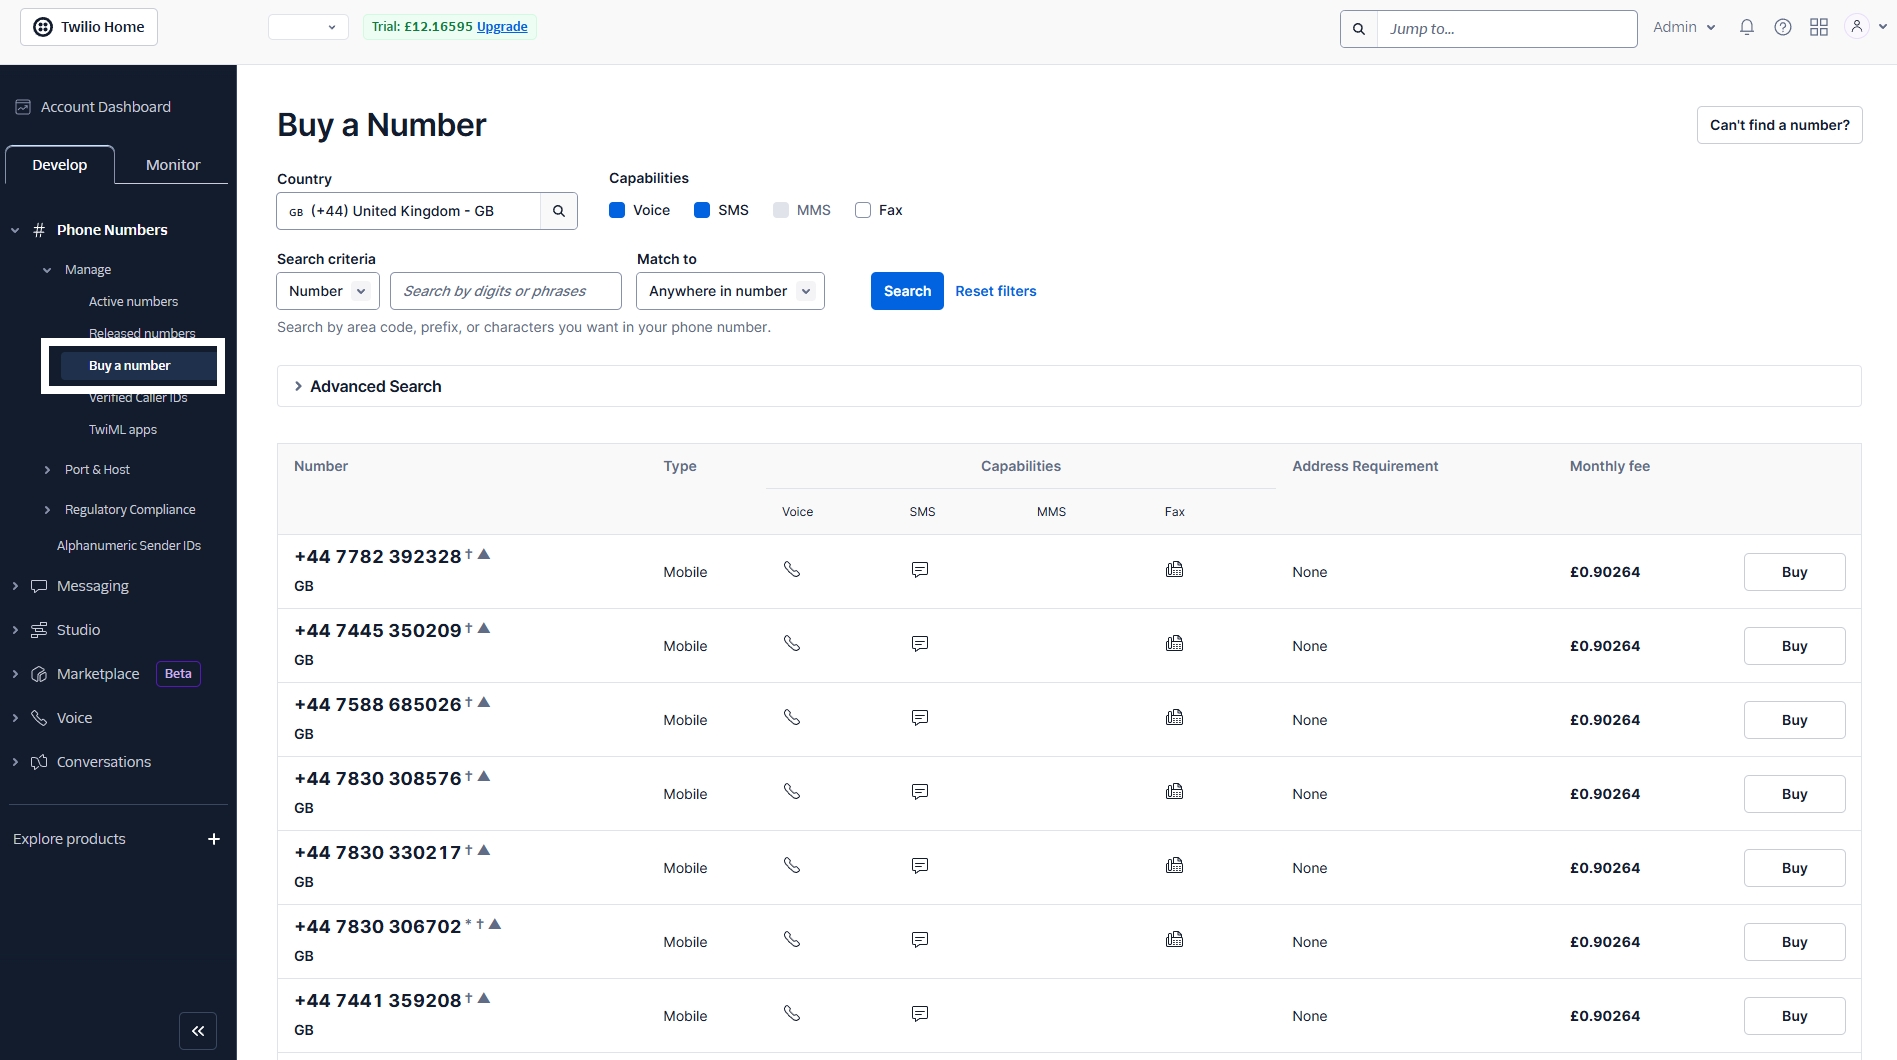
Task: Click the notifications bell icon
Action: (x=1747, y=28)
